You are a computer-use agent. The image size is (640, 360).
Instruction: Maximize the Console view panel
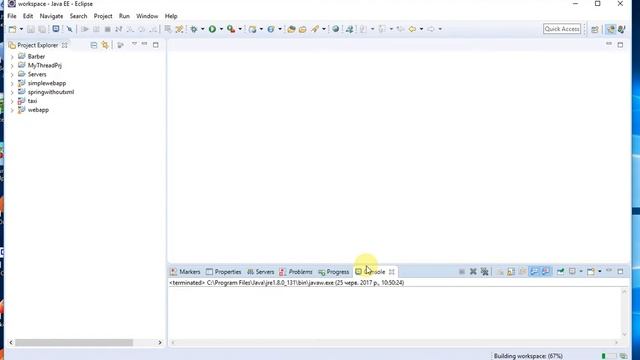pos(620,271)
